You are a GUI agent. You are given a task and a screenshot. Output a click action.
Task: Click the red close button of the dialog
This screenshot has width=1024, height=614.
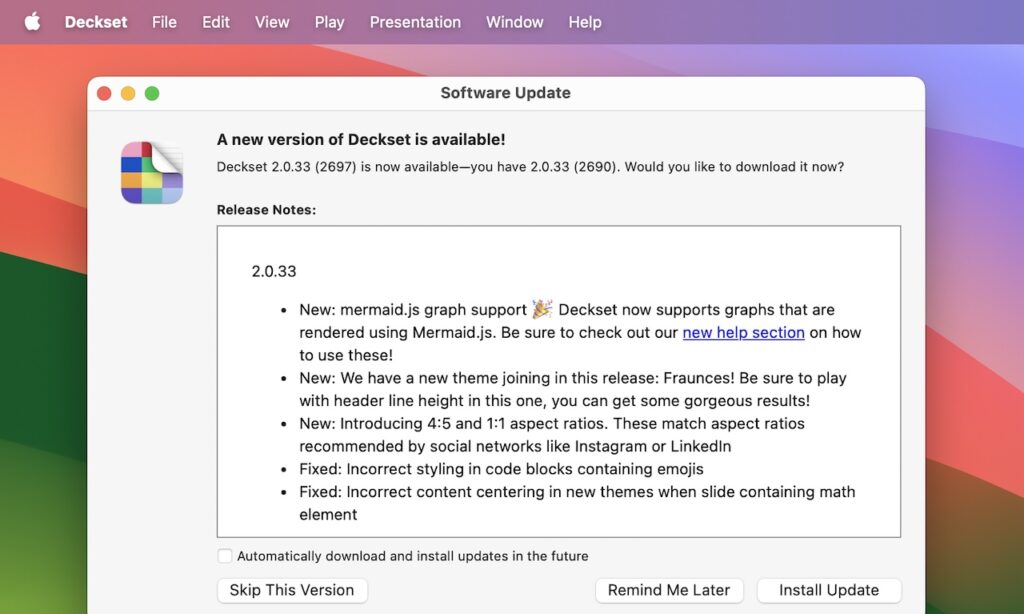pos(105,92)
